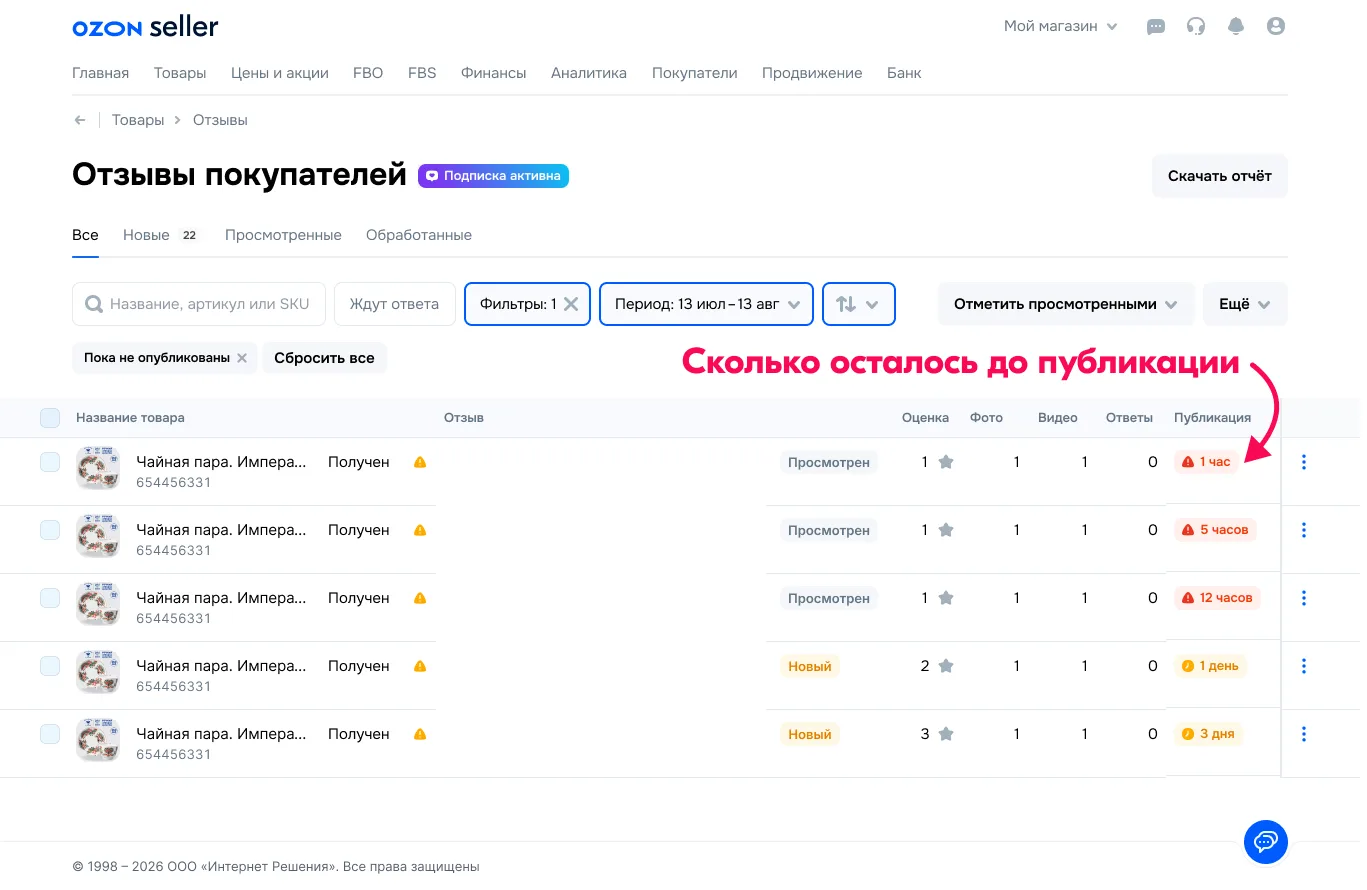Open the Цены и акции menu
The height and width of the screenshot is (890, 1367).
pyautogui.click(x=280, y=73)
